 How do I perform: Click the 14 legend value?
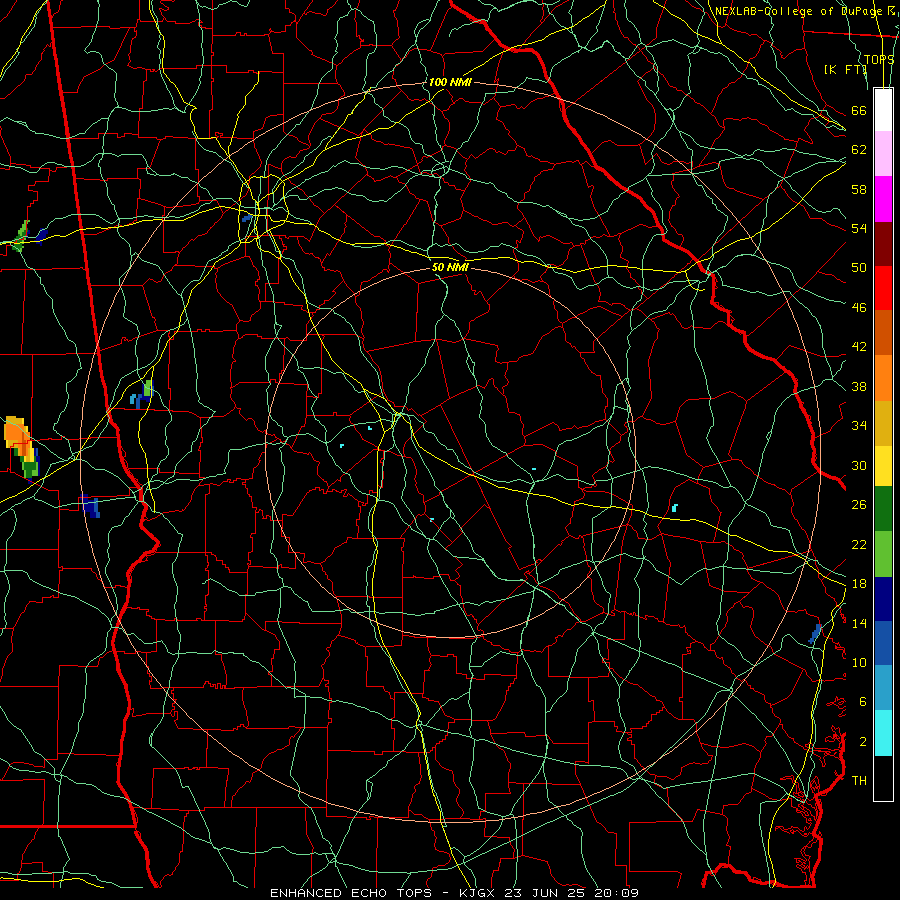coord(859,623)
